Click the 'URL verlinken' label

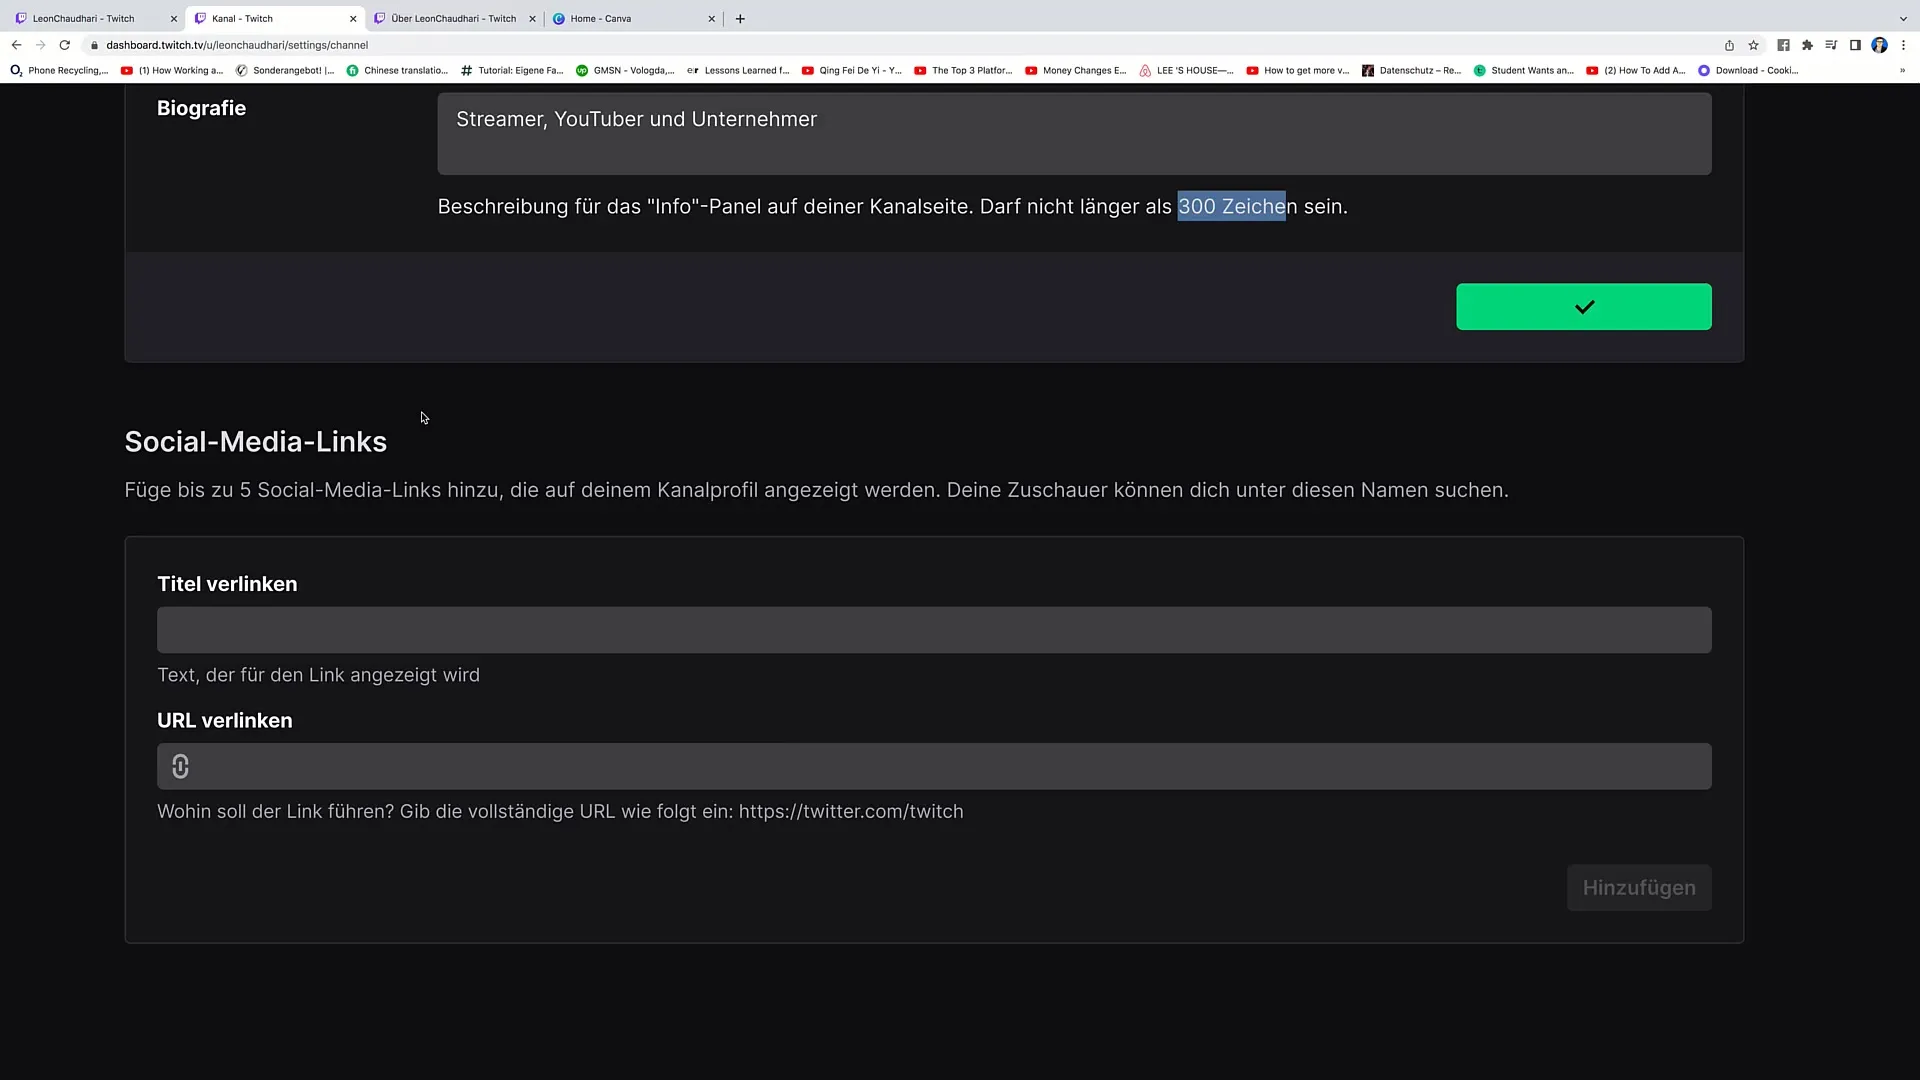click(x=225, y=721)
